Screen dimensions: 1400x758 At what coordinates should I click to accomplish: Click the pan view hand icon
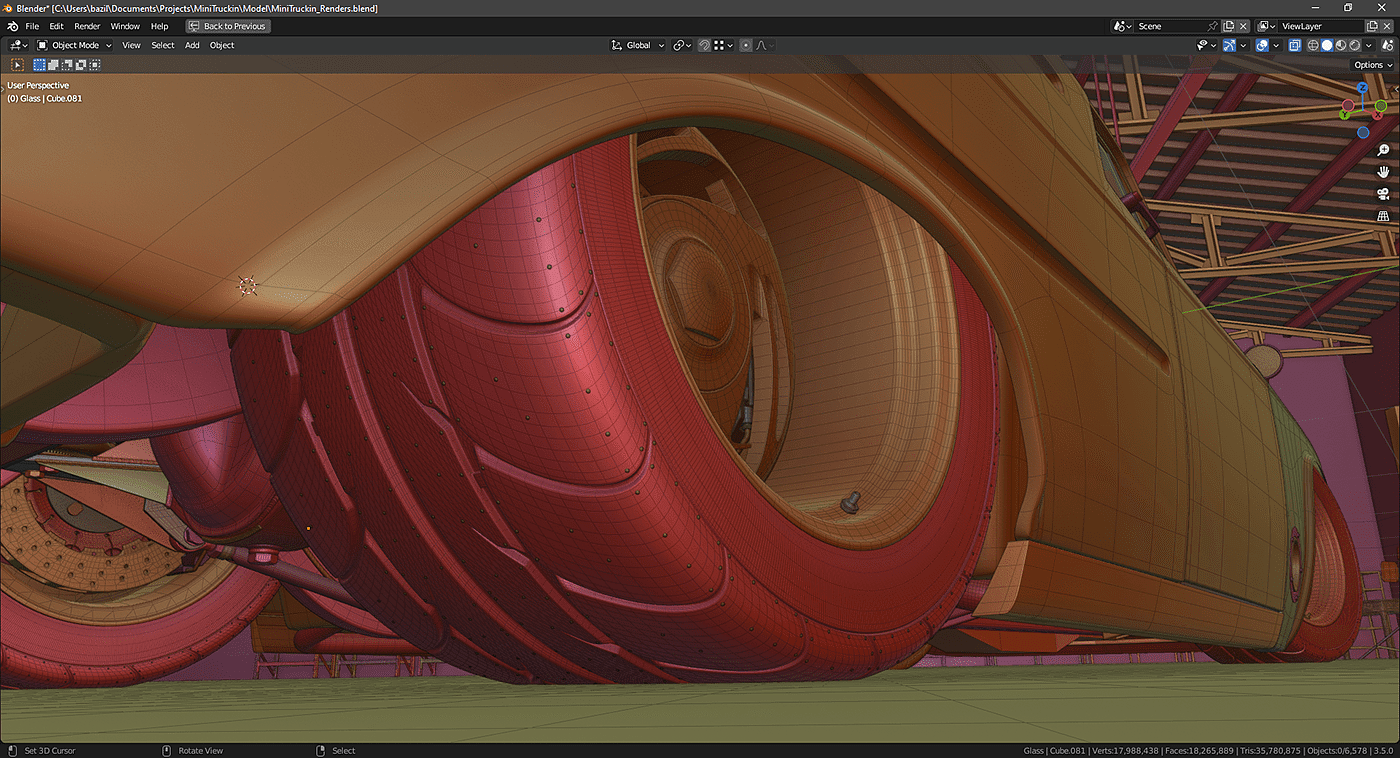click(x=1383, y=172)
